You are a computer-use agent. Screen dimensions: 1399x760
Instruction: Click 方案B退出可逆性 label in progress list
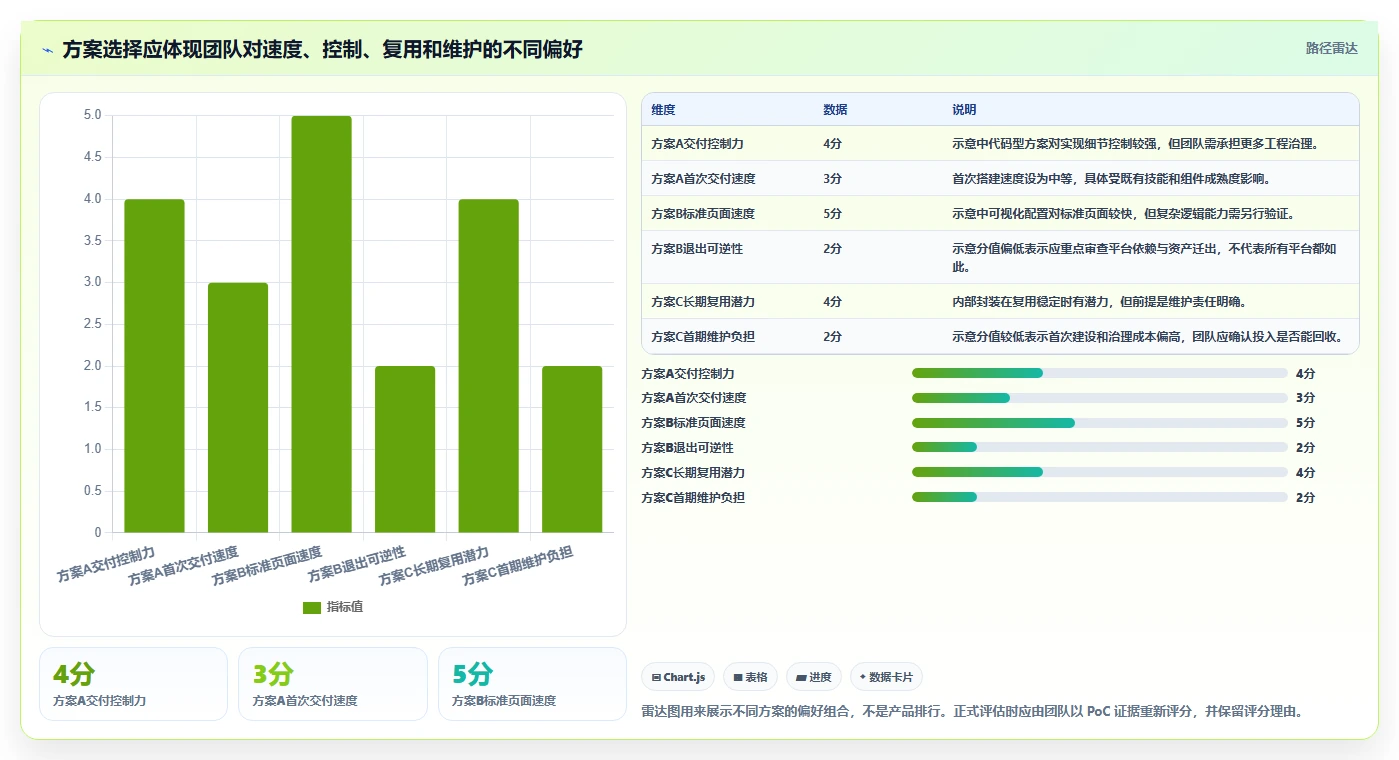687,448
